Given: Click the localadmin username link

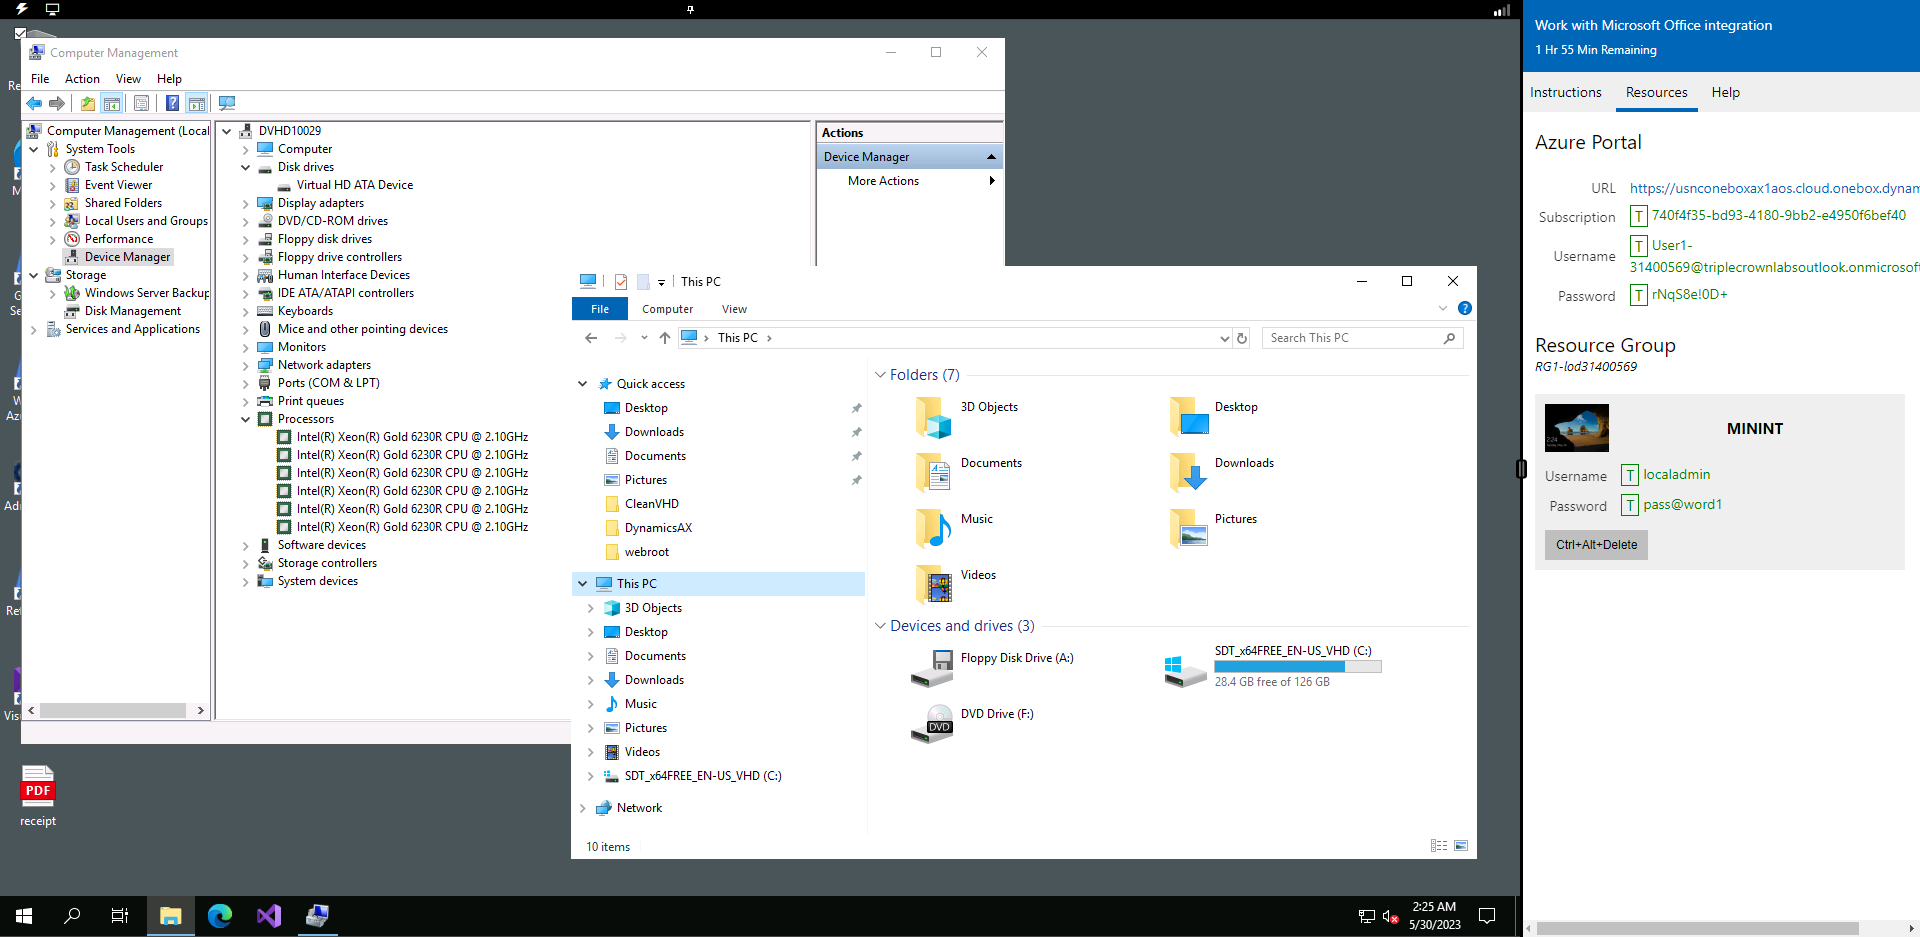Looking at the screenshot, I should coord(1676,475).
